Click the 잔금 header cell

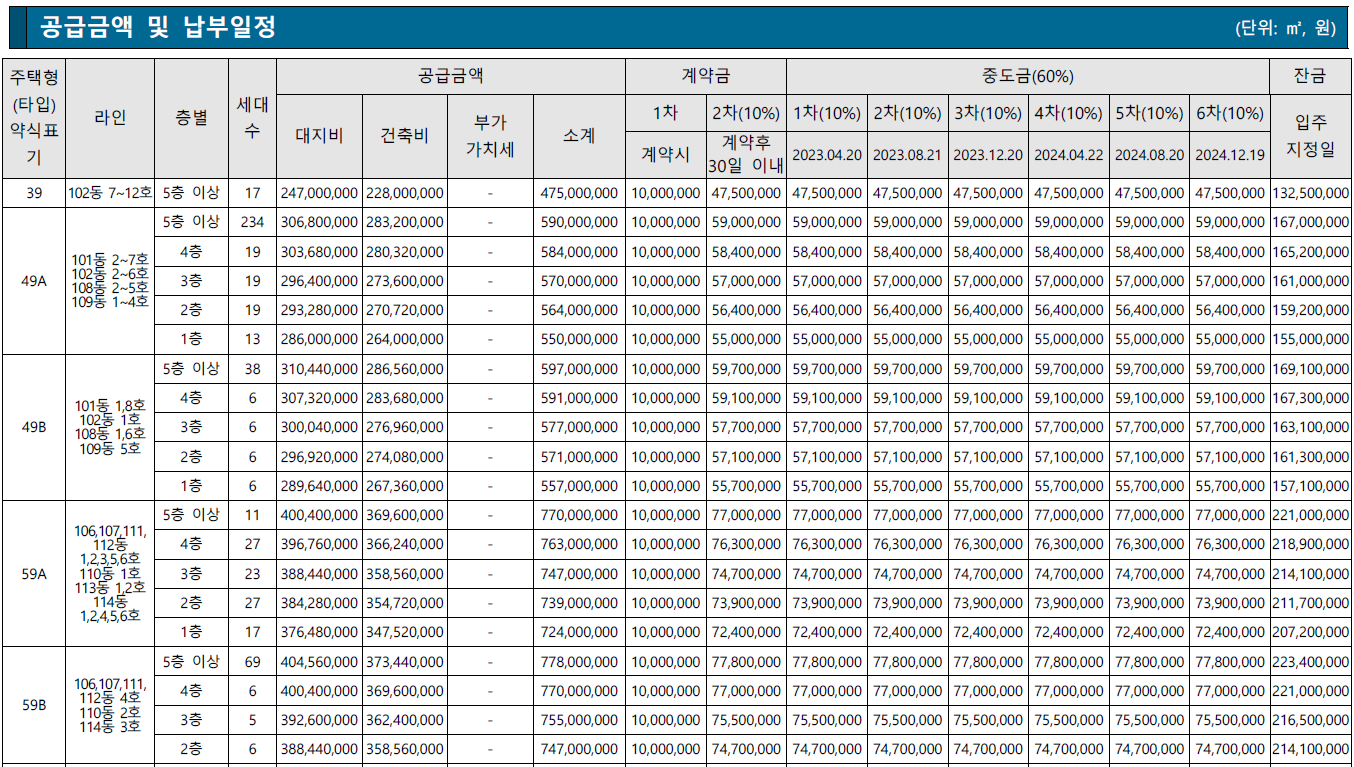tap(1310, 76)
